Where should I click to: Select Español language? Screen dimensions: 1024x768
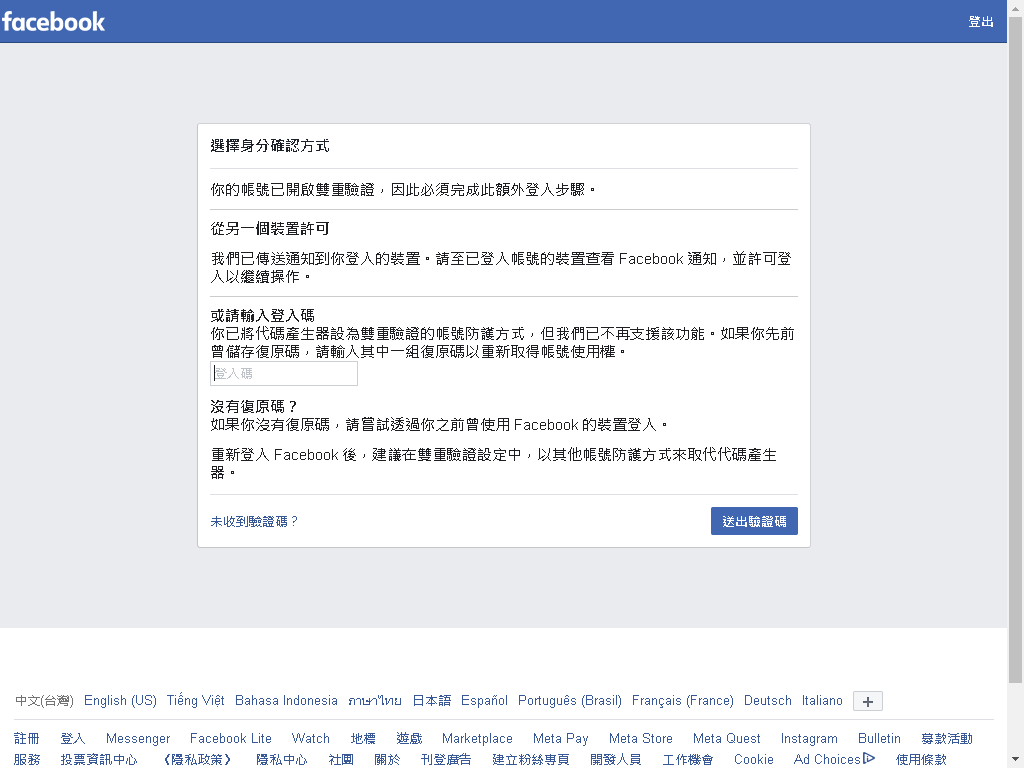(484, 700)
